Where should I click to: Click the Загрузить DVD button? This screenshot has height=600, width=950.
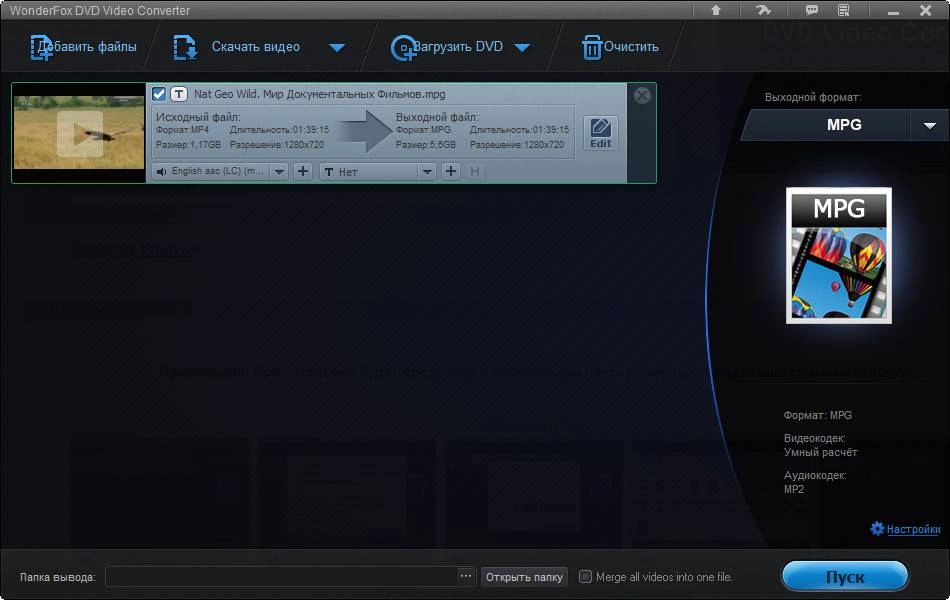pyautogui.click(x=447, y=47)
